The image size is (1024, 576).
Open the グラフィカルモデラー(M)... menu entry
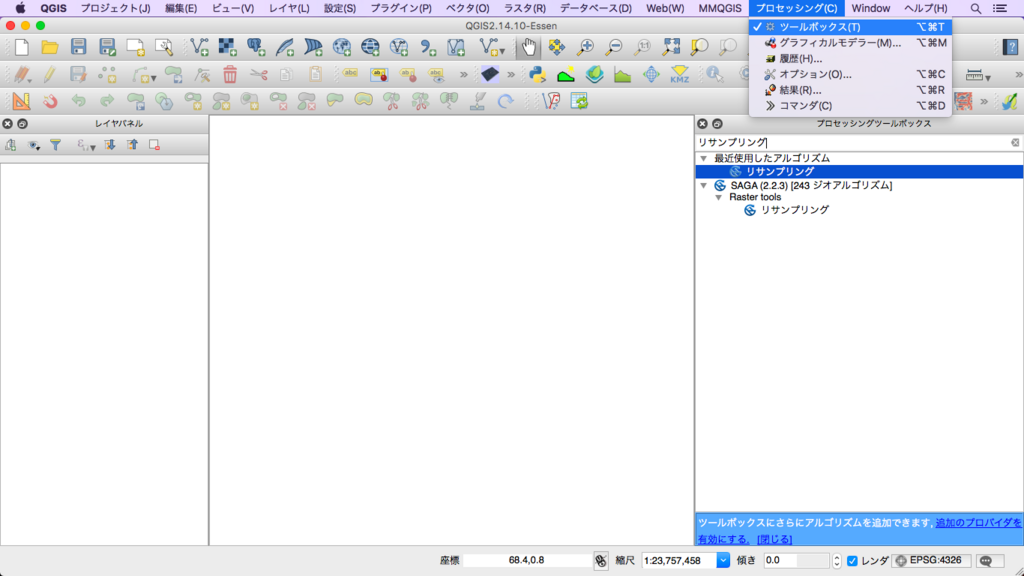(850, 42)
